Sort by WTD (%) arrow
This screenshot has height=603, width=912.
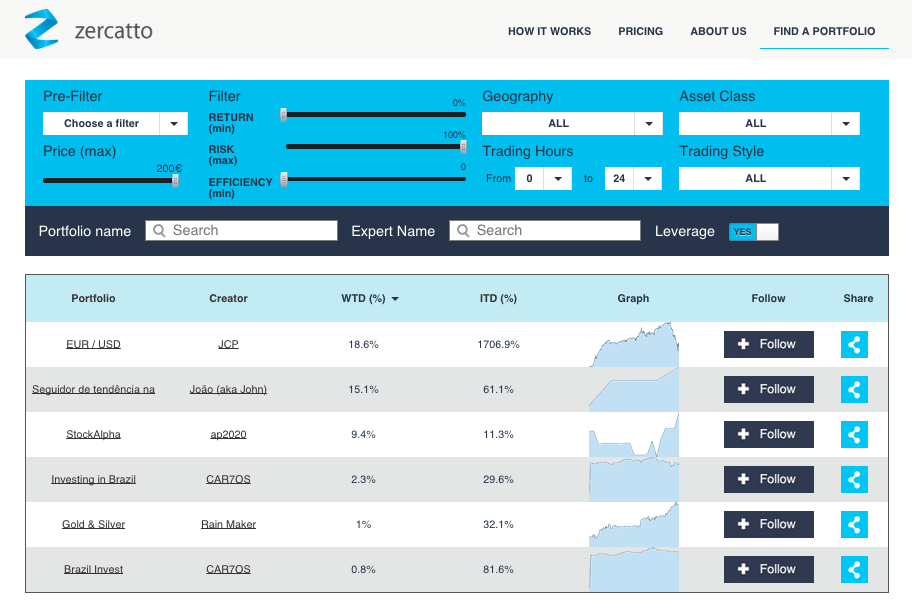[x=395, y=299]
